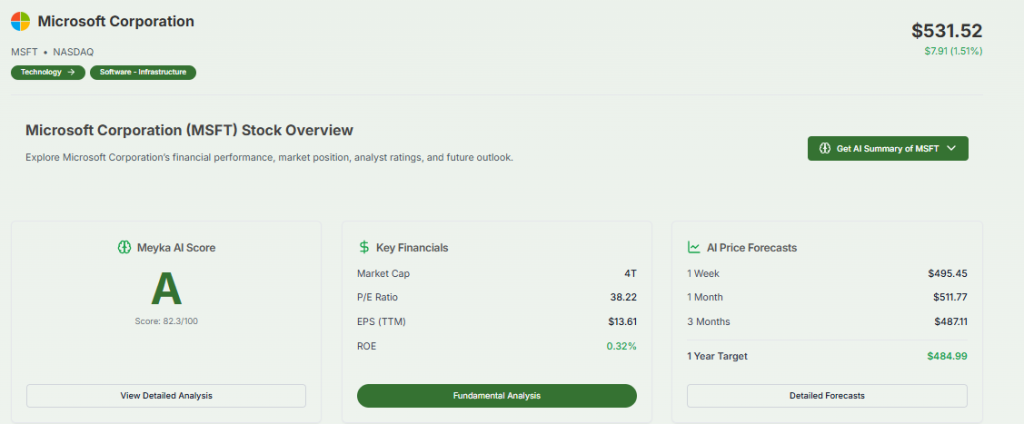Click the Market Cap label
Image resolution: width=1024 pixels, height=424 pixels.
pos(383,274)
